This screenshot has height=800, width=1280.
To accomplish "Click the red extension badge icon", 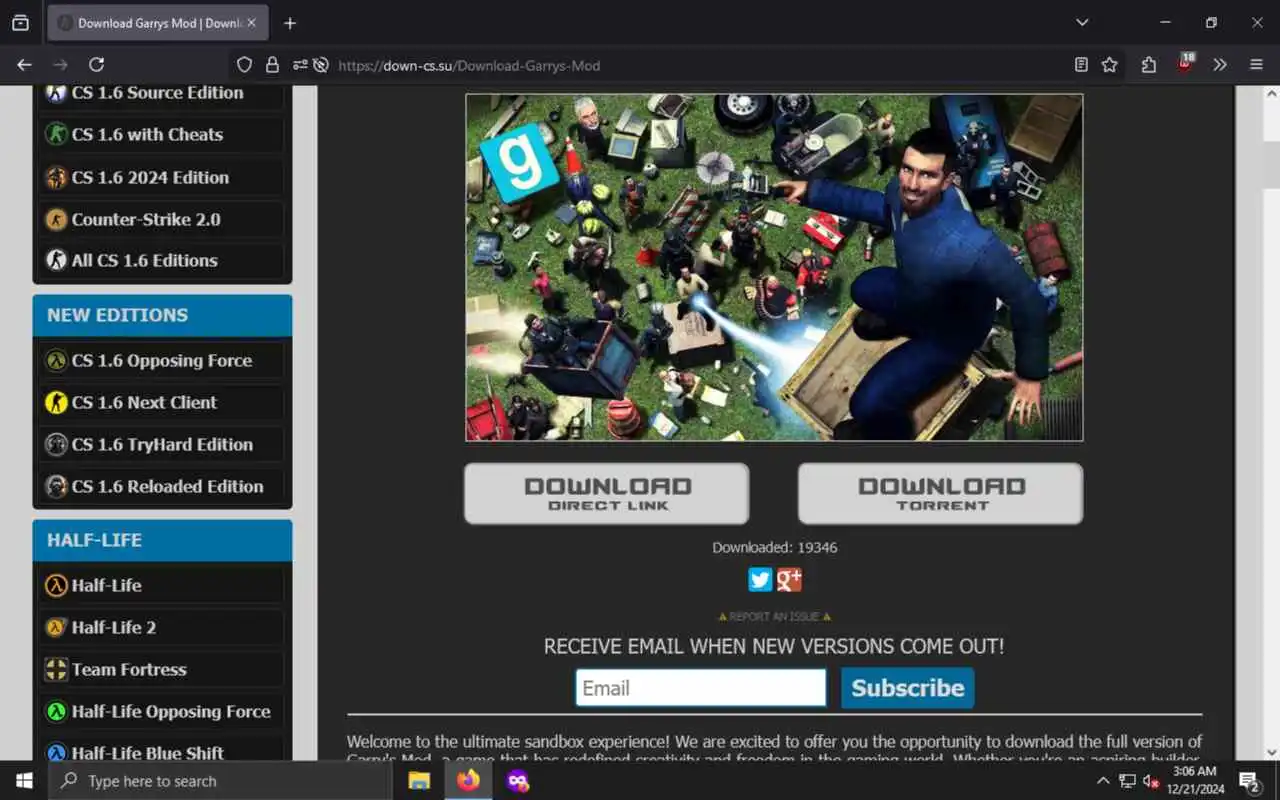I will [x=1185, y=64].
